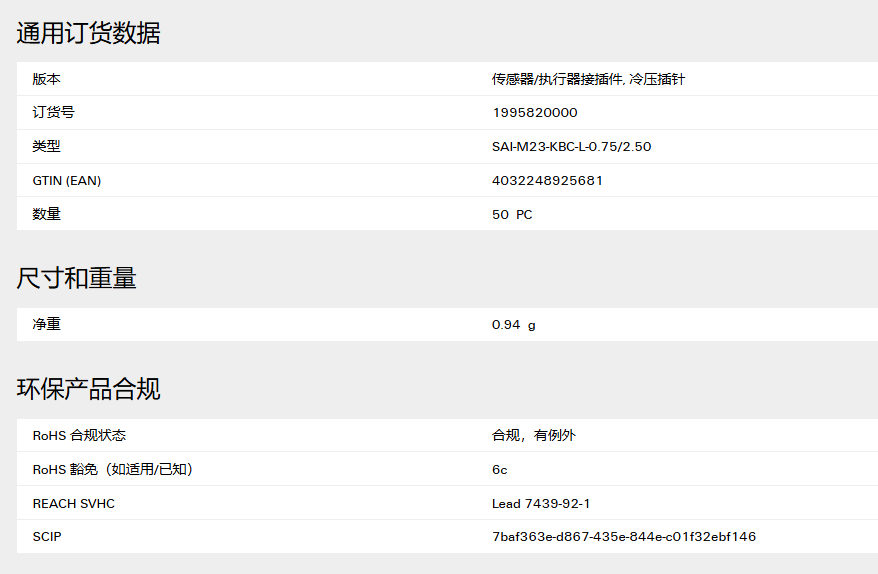The height and width of the screenshot is (574, 878).
Task: Select the order number 1995820000
Action: point(535,113)
